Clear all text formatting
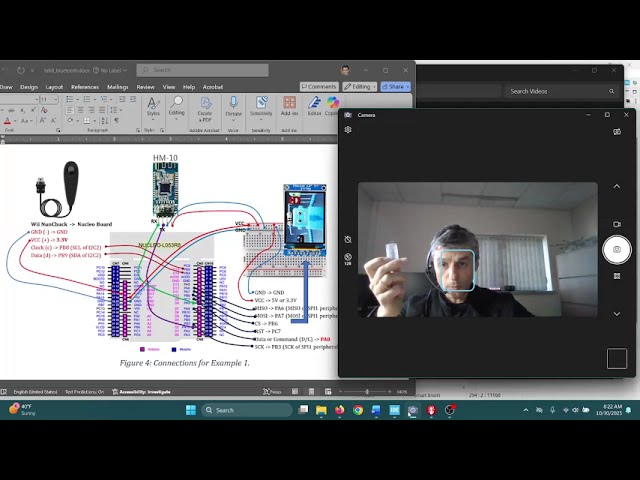The width and height of the screenshot is (640, 480). coord(44,110)
